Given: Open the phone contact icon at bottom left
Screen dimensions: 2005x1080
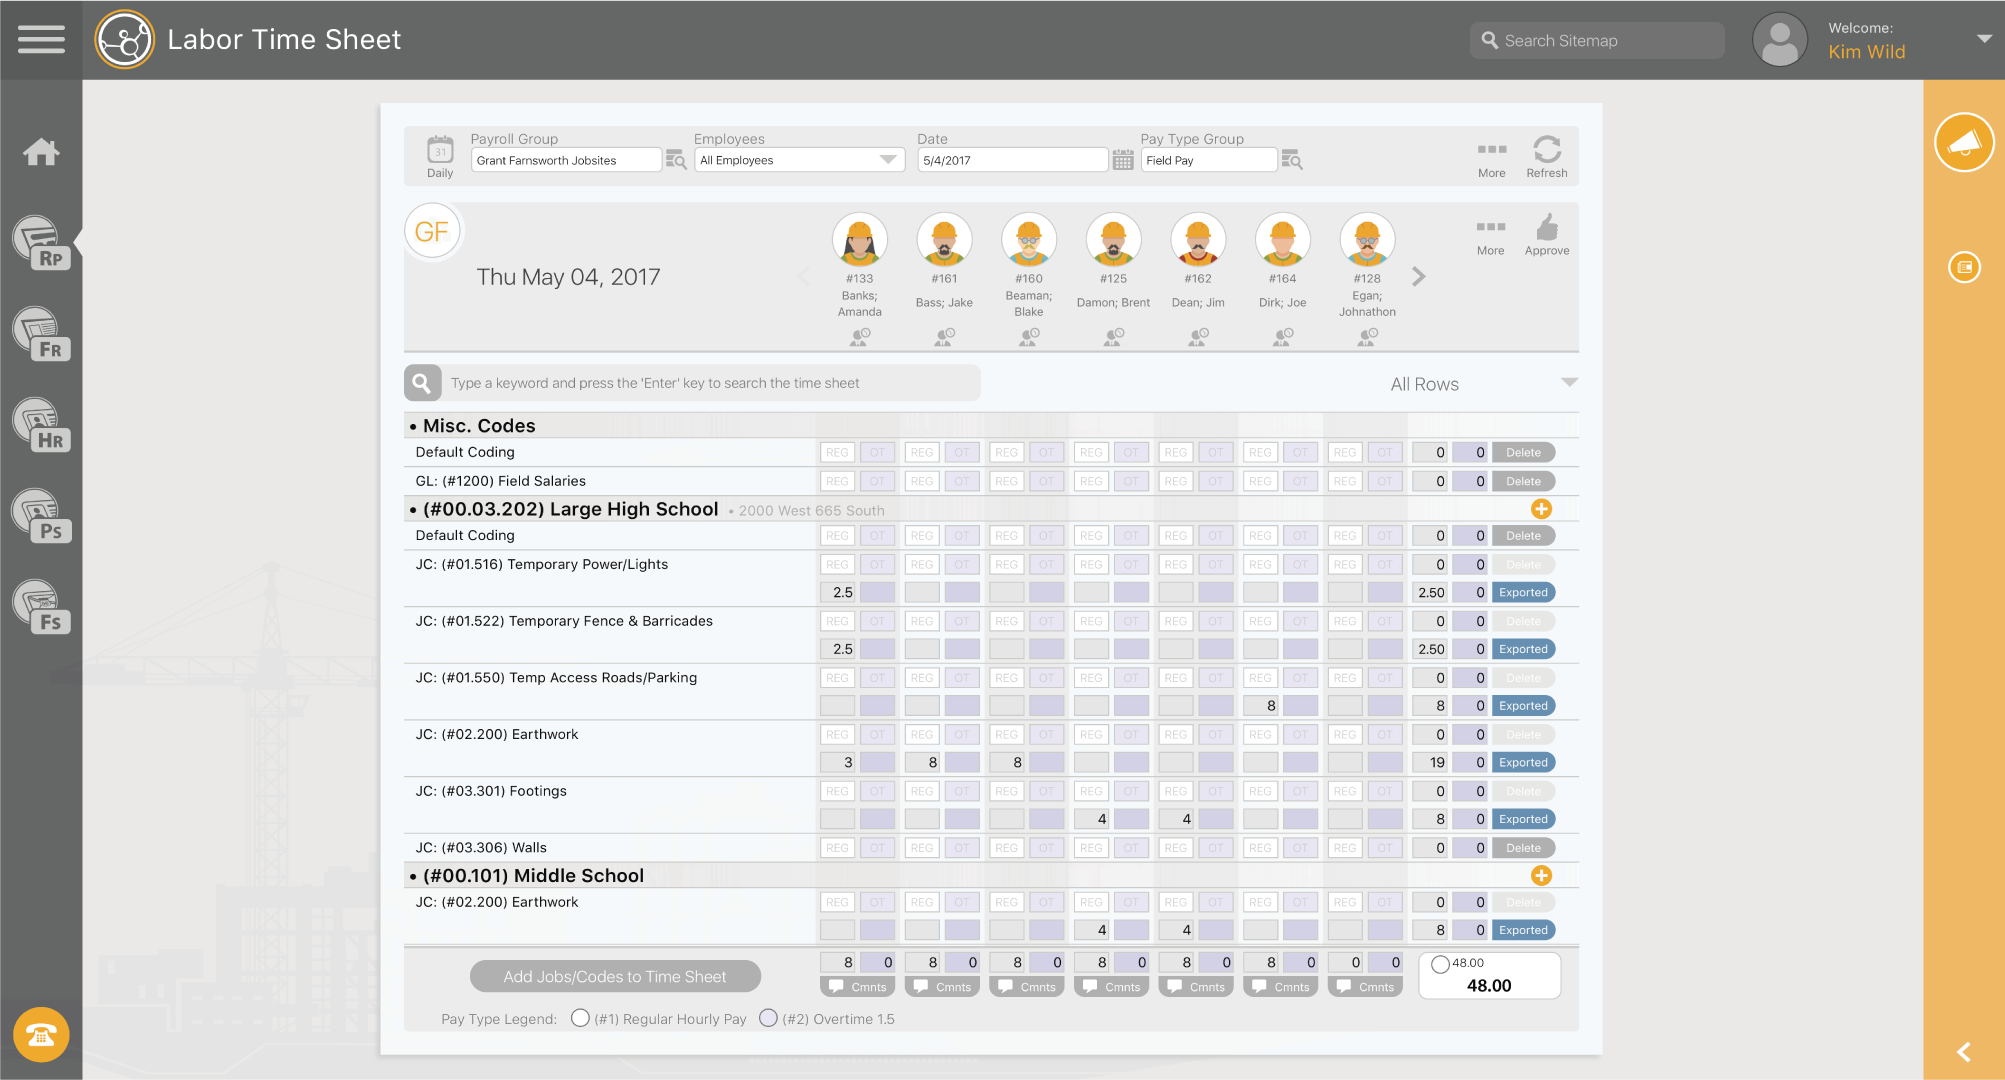Looking at the screenshot, I should coord(41,1035).
